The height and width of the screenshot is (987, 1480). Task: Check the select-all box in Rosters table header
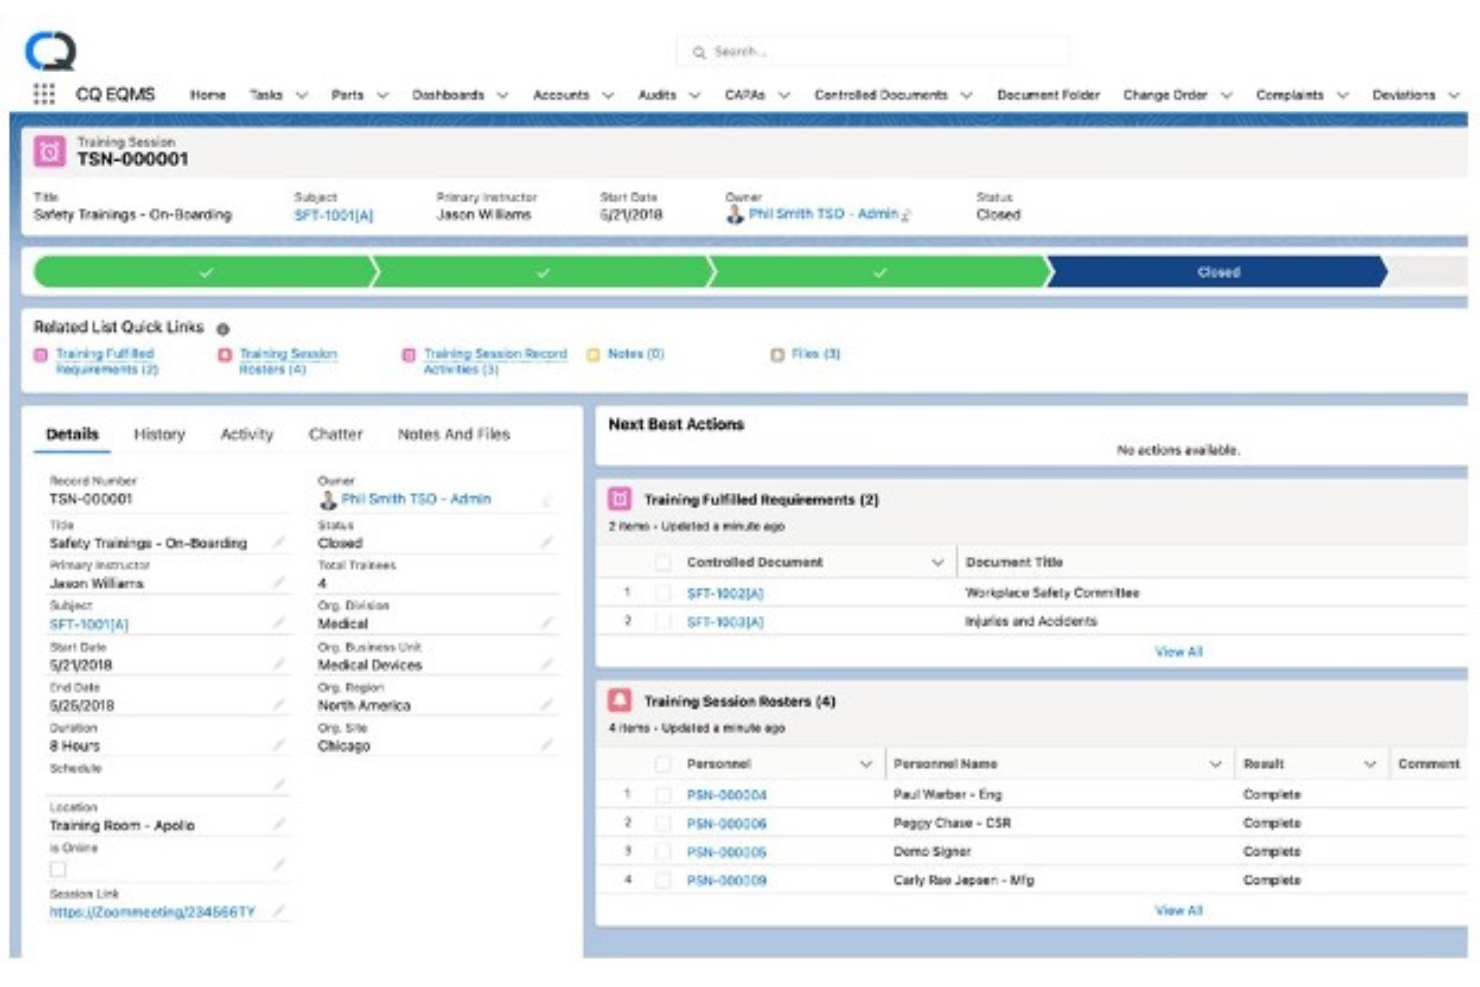(x=662, y=764)
